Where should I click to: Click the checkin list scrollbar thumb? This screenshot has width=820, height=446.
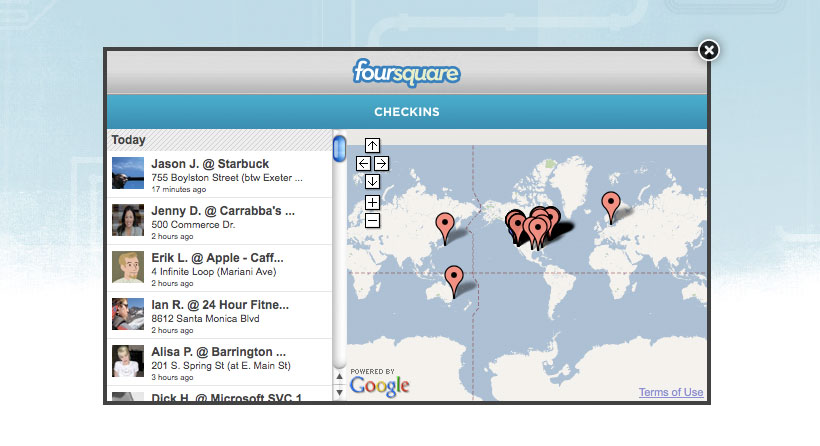[339, 148]
